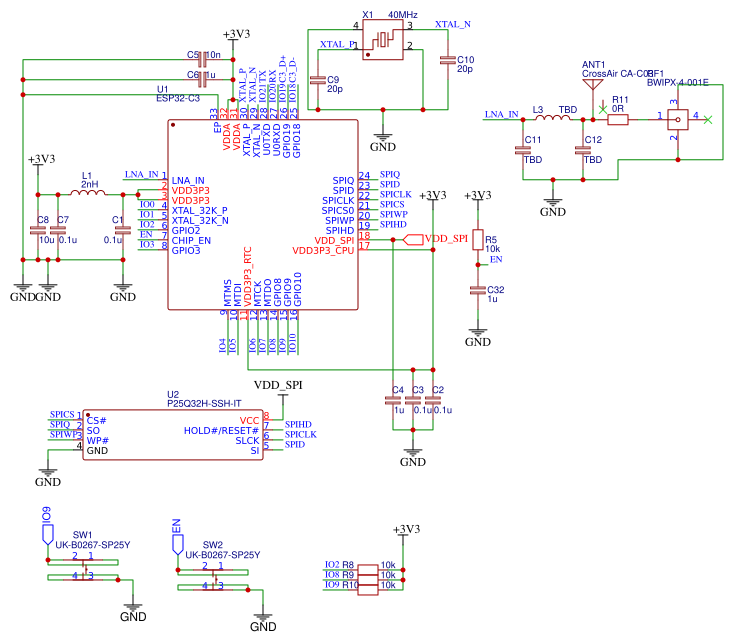This screenshot has height=644, width=733.
Task: Select capacitor C8 10u symbol
Action: [38, 230]
